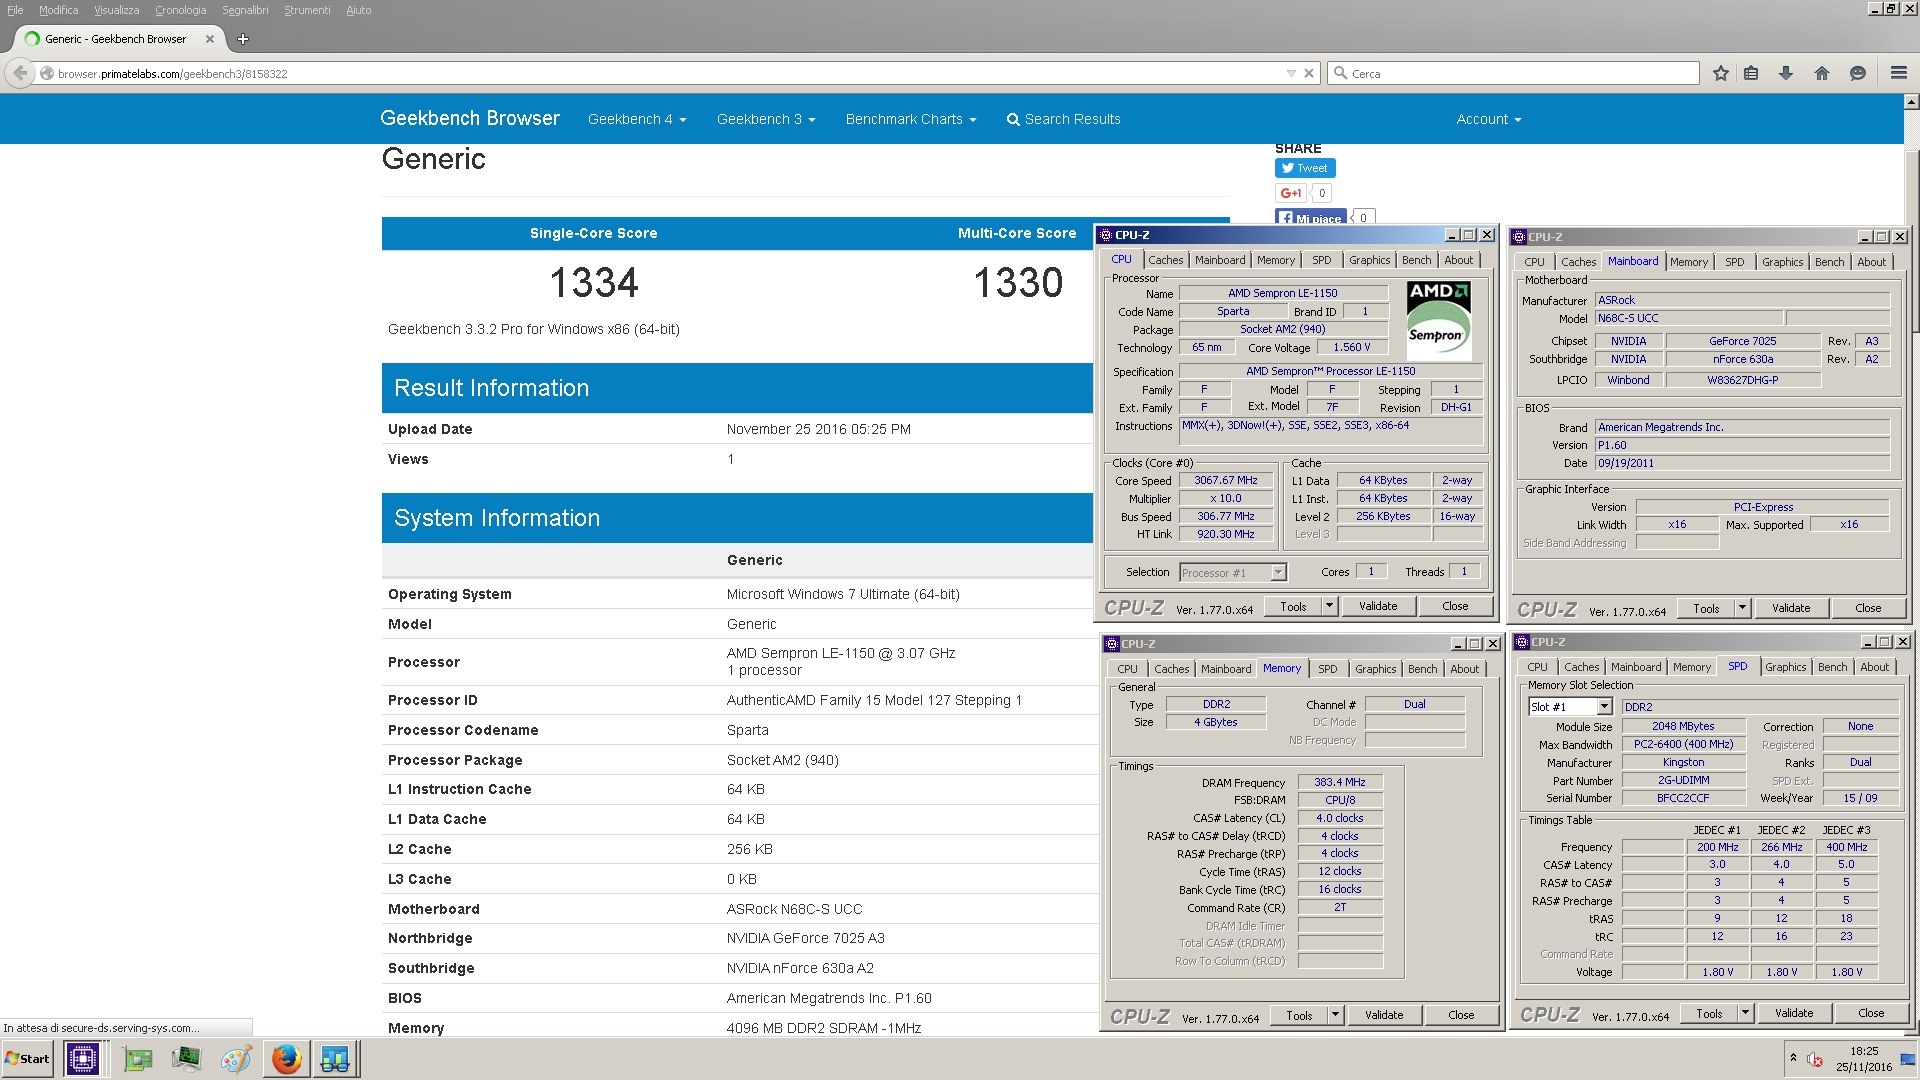The image size is (1920, 1080).
Task: Open a new tab with the plus icon
Action: coord(243,39)
